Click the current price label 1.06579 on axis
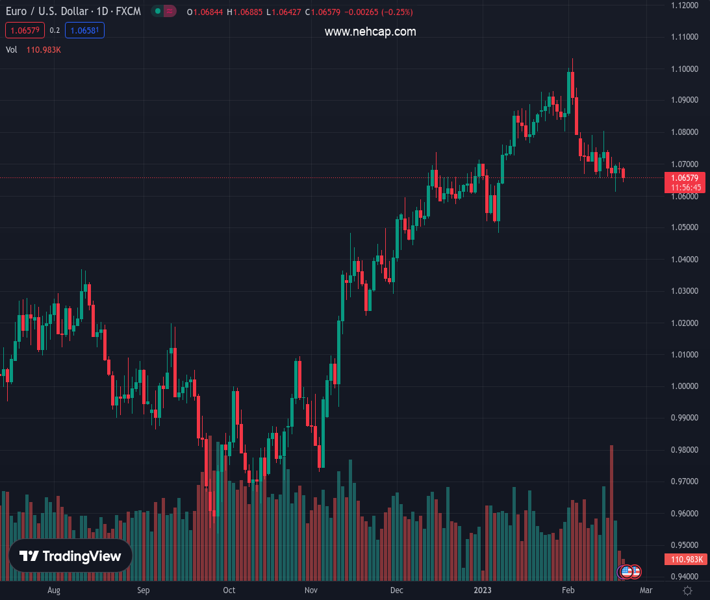The image size is (710, 600). tap(685, 182)
